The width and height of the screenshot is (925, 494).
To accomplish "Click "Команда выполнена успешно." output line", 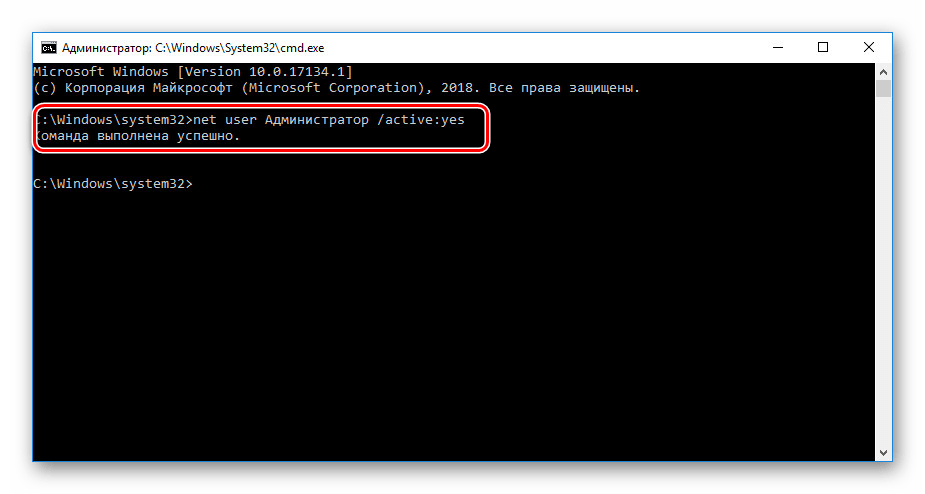I will pos(138,136).
